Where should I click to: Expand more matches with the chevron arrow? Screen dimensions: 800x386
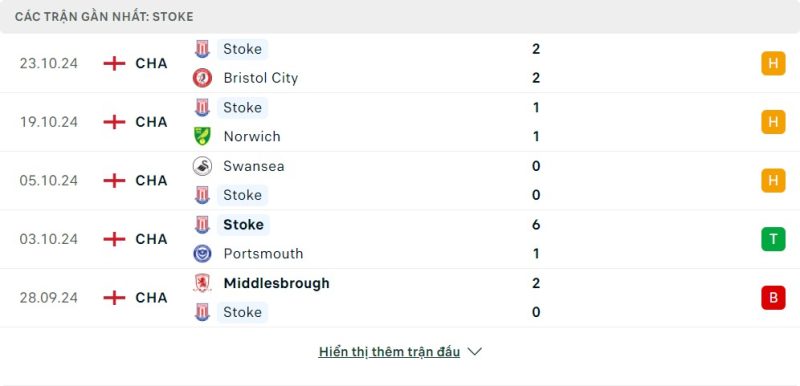pyautogui.click(x=474, y=352)
